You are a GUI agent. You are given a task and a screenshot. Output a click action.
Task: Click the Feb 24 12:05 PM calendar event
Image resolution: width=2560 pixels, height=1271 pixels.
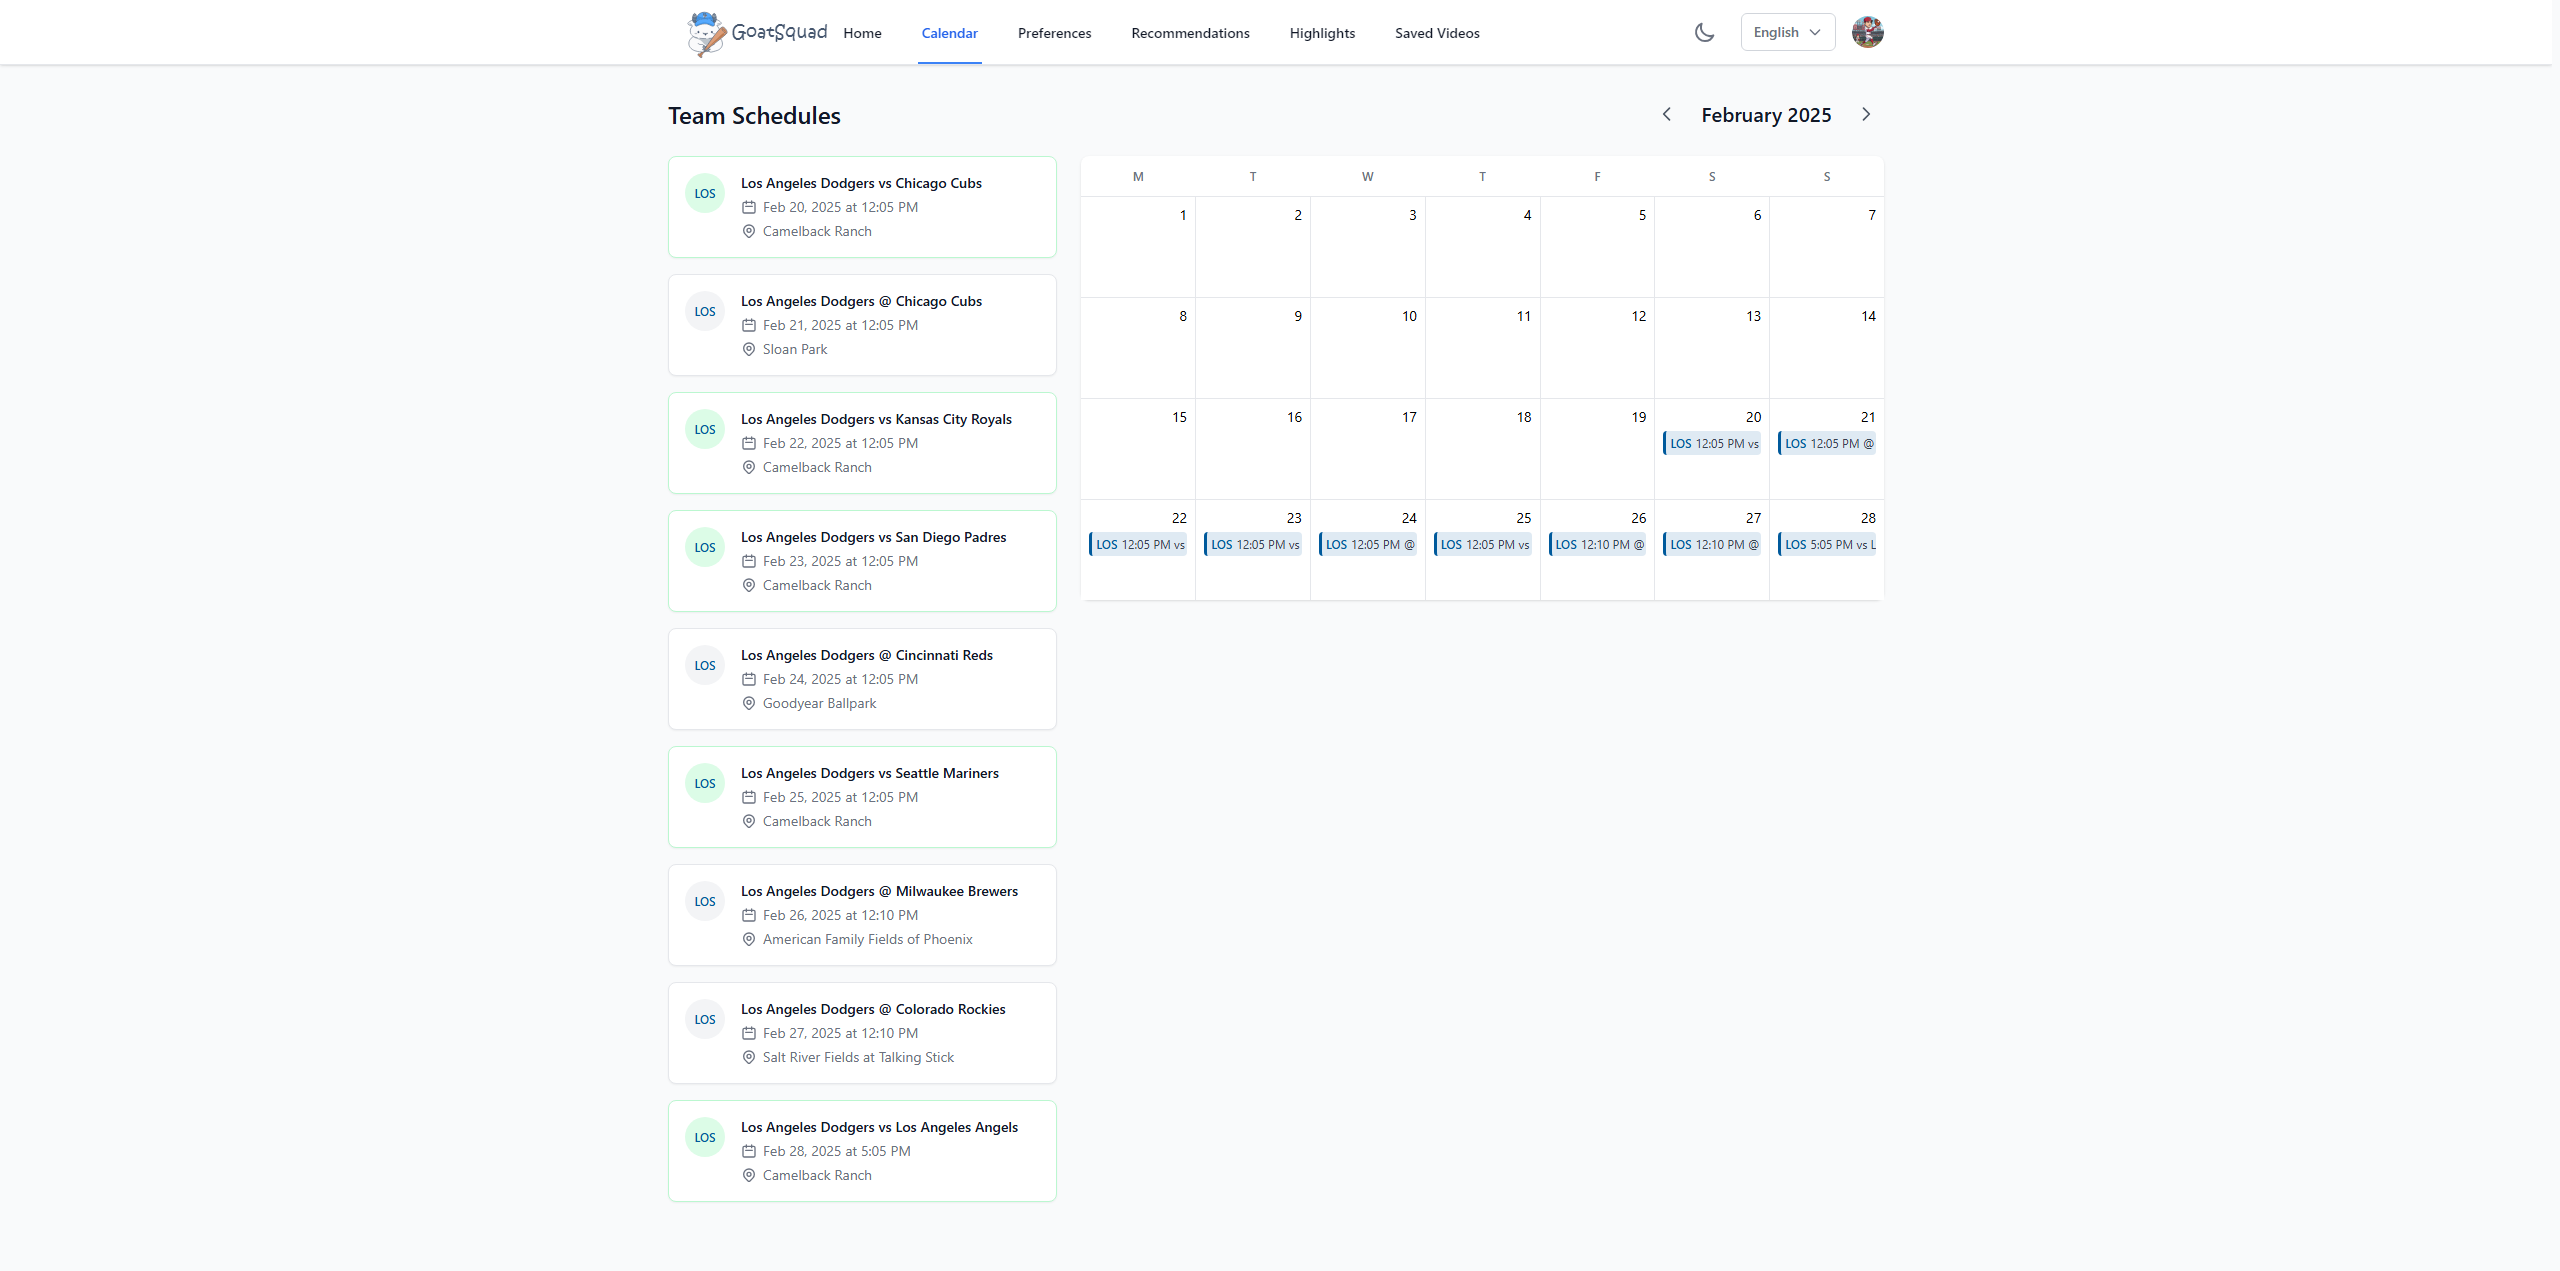(1369, 545)
